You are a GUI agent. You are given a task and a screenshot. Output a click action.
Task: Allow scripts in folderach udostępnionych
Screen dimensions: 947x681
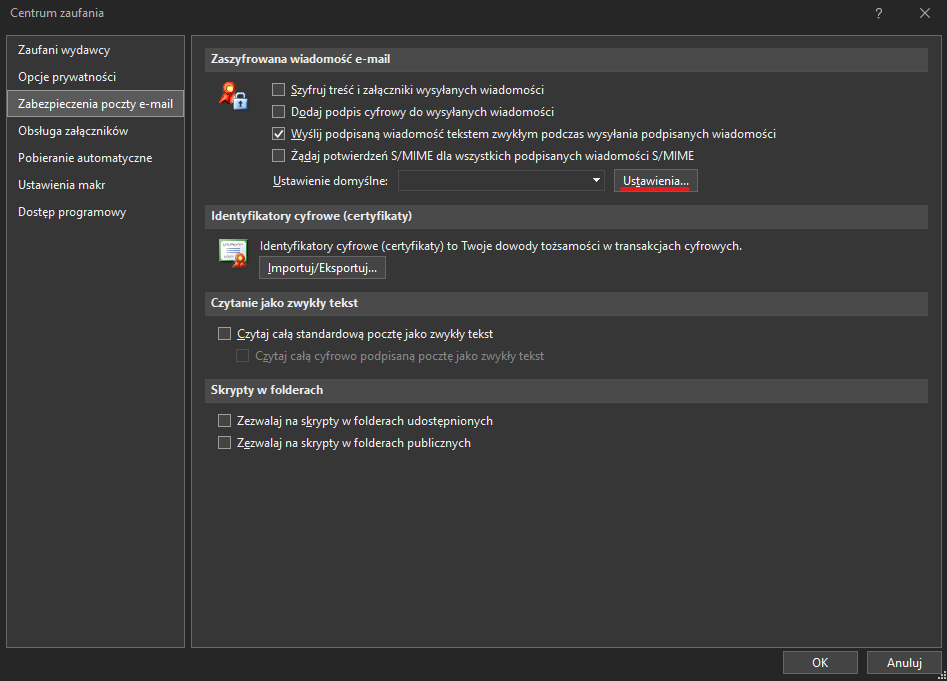pyautogui.click(x=224, y=421)
